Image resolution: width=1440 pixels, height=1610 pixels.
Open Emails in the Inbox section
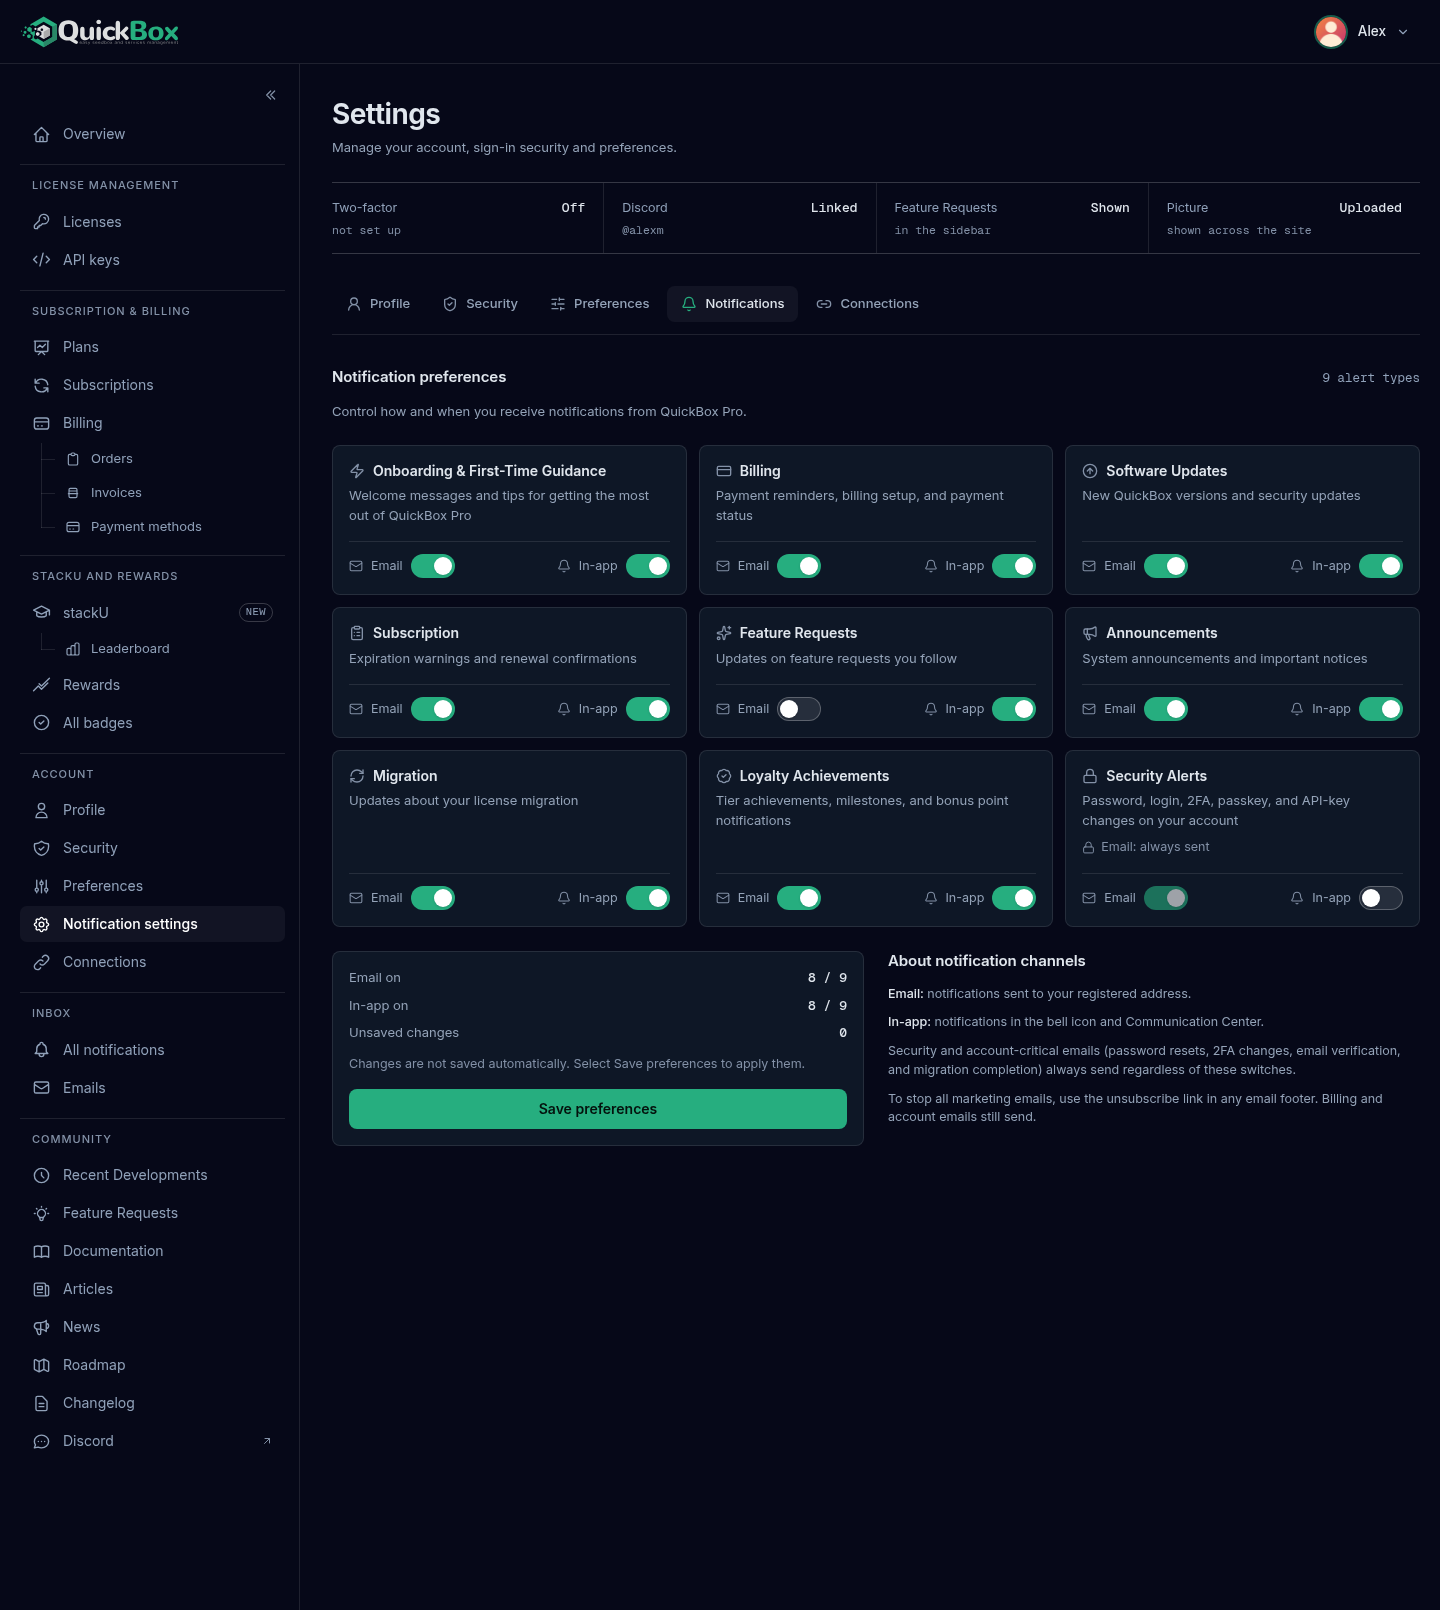152,1088
